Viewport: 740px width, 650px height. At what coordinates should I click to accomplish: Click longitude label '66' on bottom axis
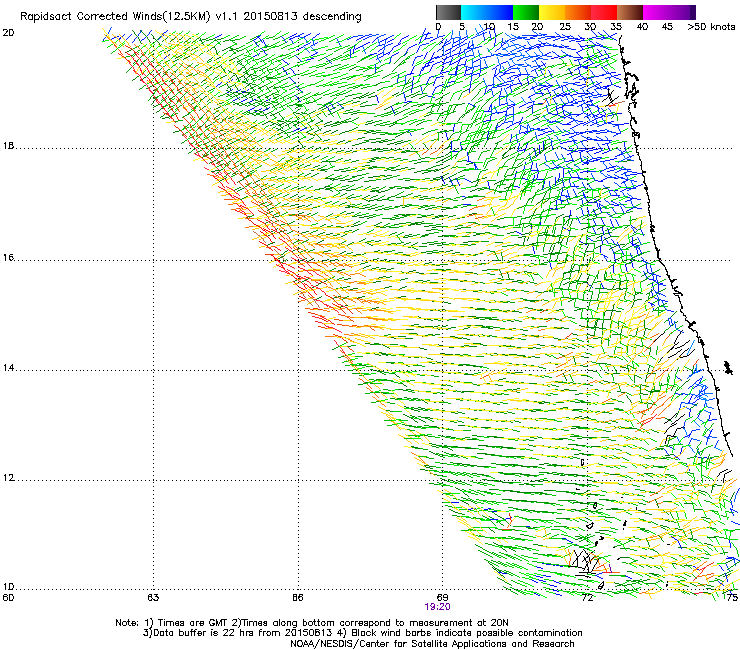point(298,598)
